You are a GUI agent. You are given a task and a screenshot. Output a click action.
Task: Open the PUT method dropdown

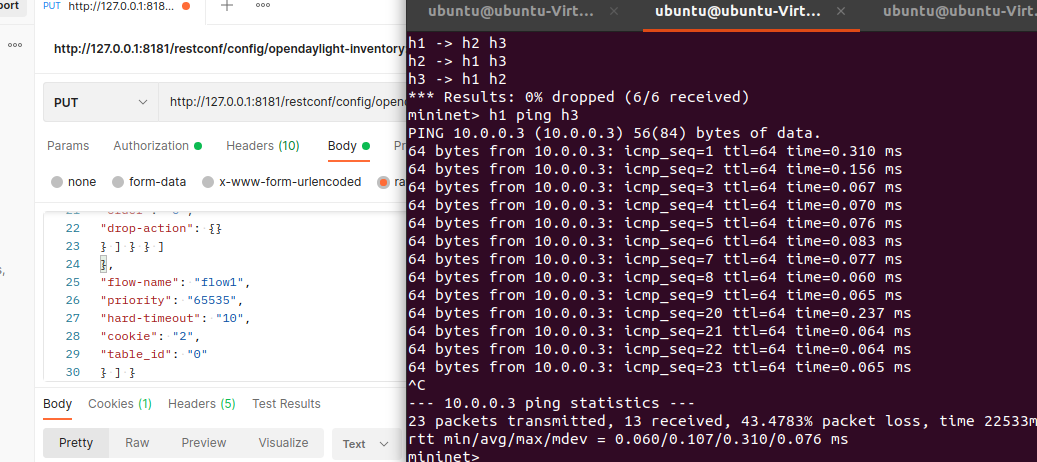tap(101, 102)
